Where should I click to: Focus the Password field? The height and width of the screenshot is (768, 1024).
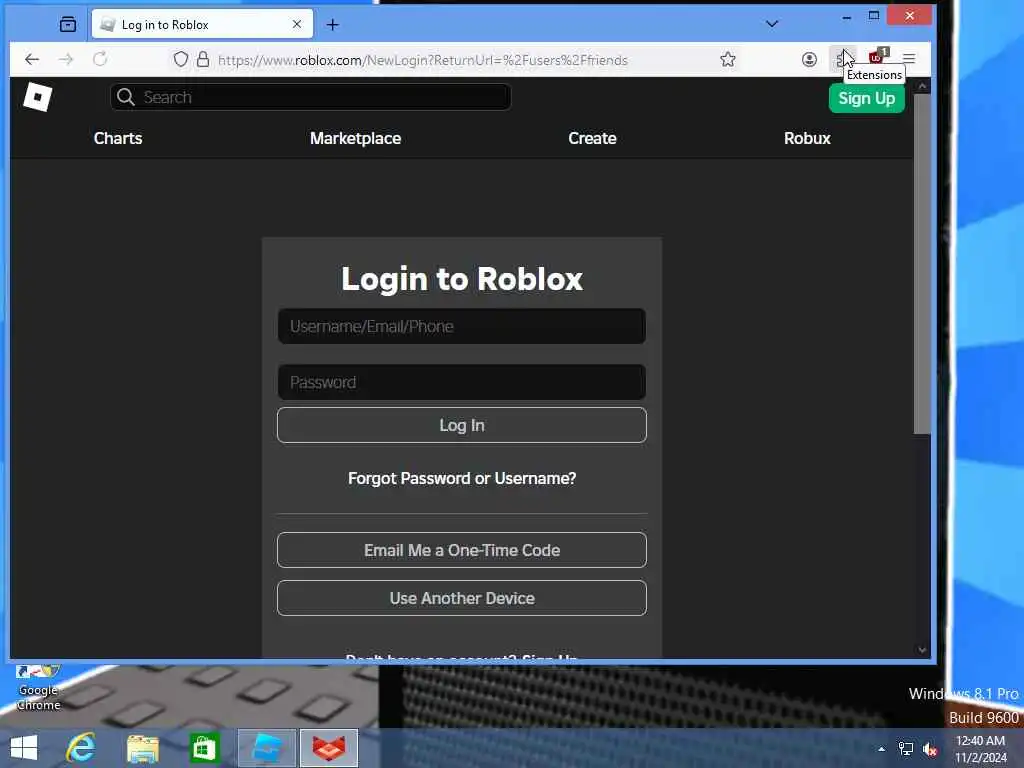pyautogui.click(x=462, y=382)
